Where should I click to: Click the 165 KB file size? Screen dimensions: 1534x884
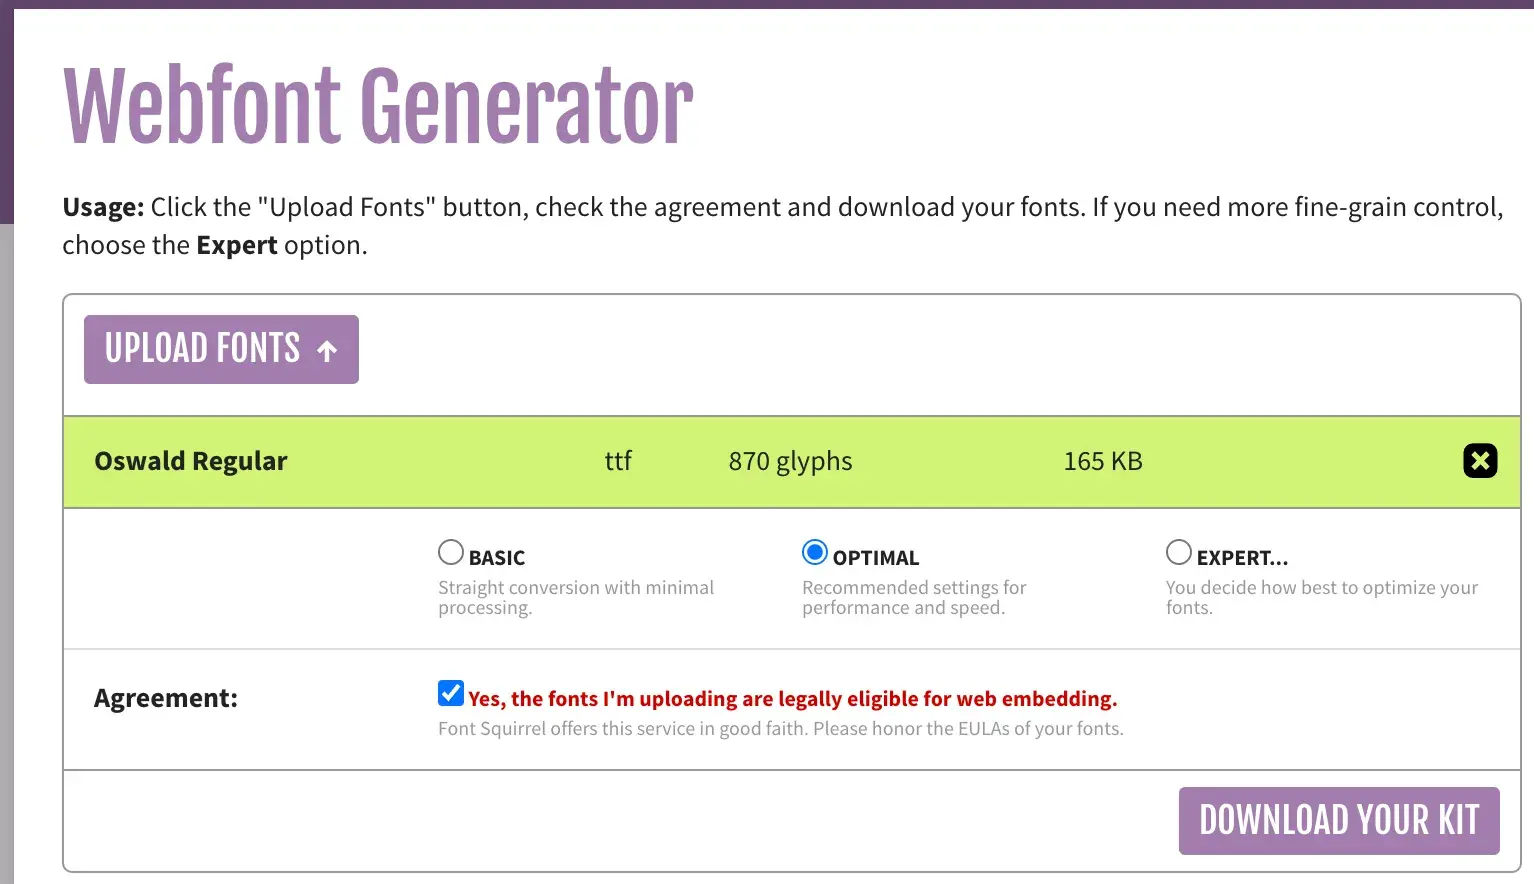click(1103, 461)
